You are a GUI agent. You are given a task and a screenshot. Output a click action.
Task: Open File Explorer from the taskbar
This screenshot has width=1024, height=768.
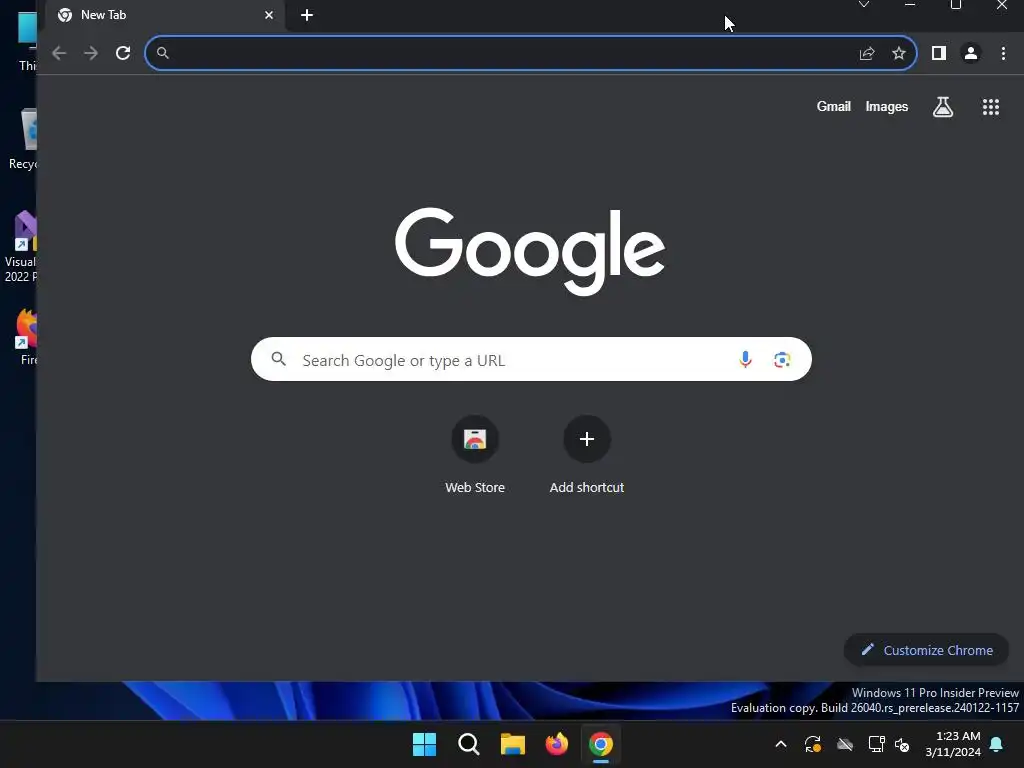(x=513, y=744)
